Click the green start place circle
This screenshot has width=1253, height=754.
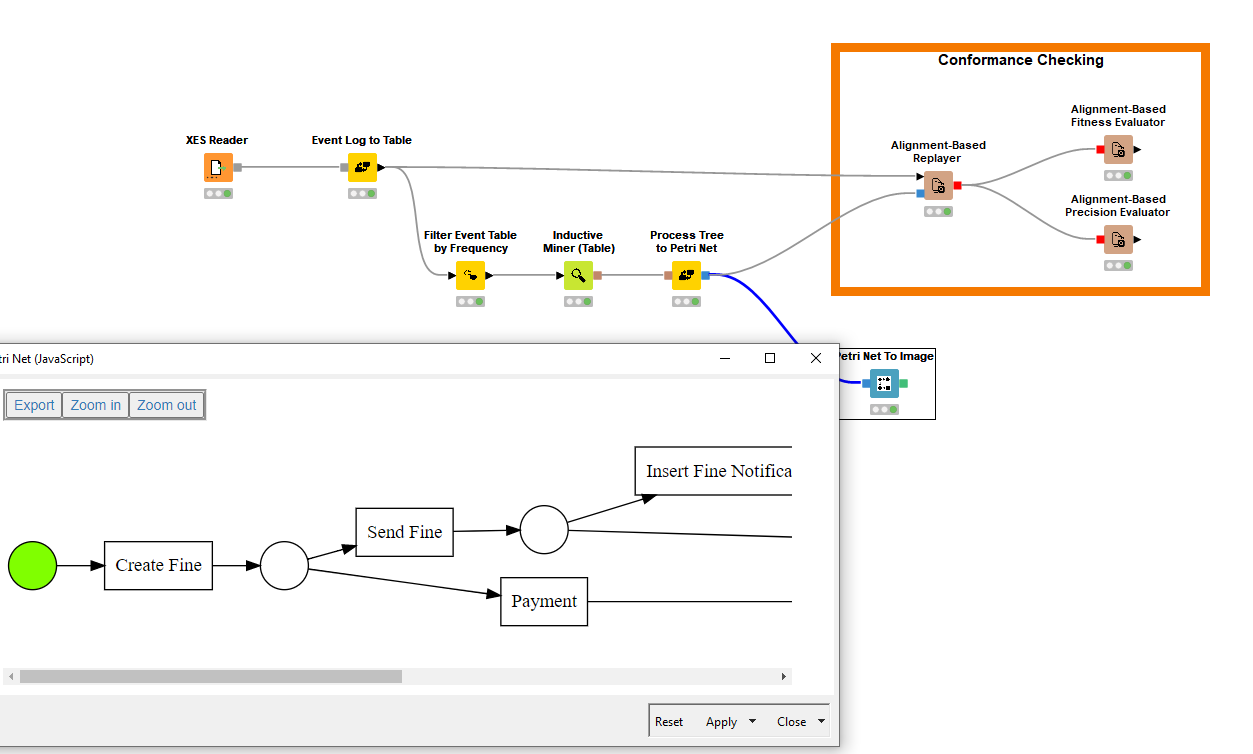[x=32, y=565]
